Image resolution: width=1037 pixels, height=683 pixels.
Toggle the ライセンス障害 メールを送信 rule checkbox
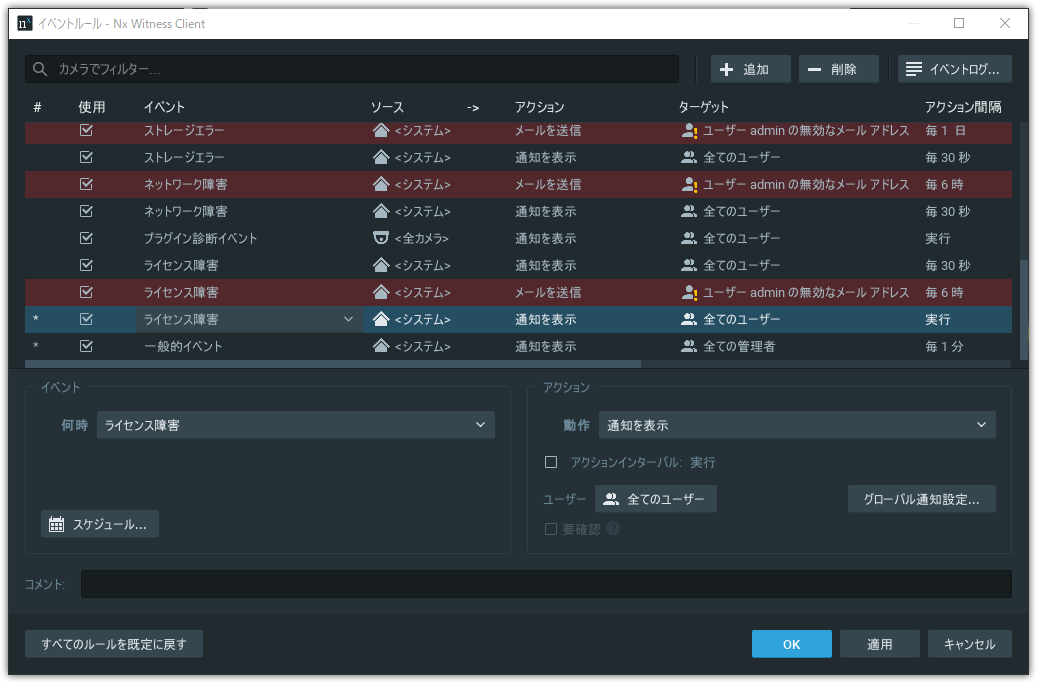[86, 292]
